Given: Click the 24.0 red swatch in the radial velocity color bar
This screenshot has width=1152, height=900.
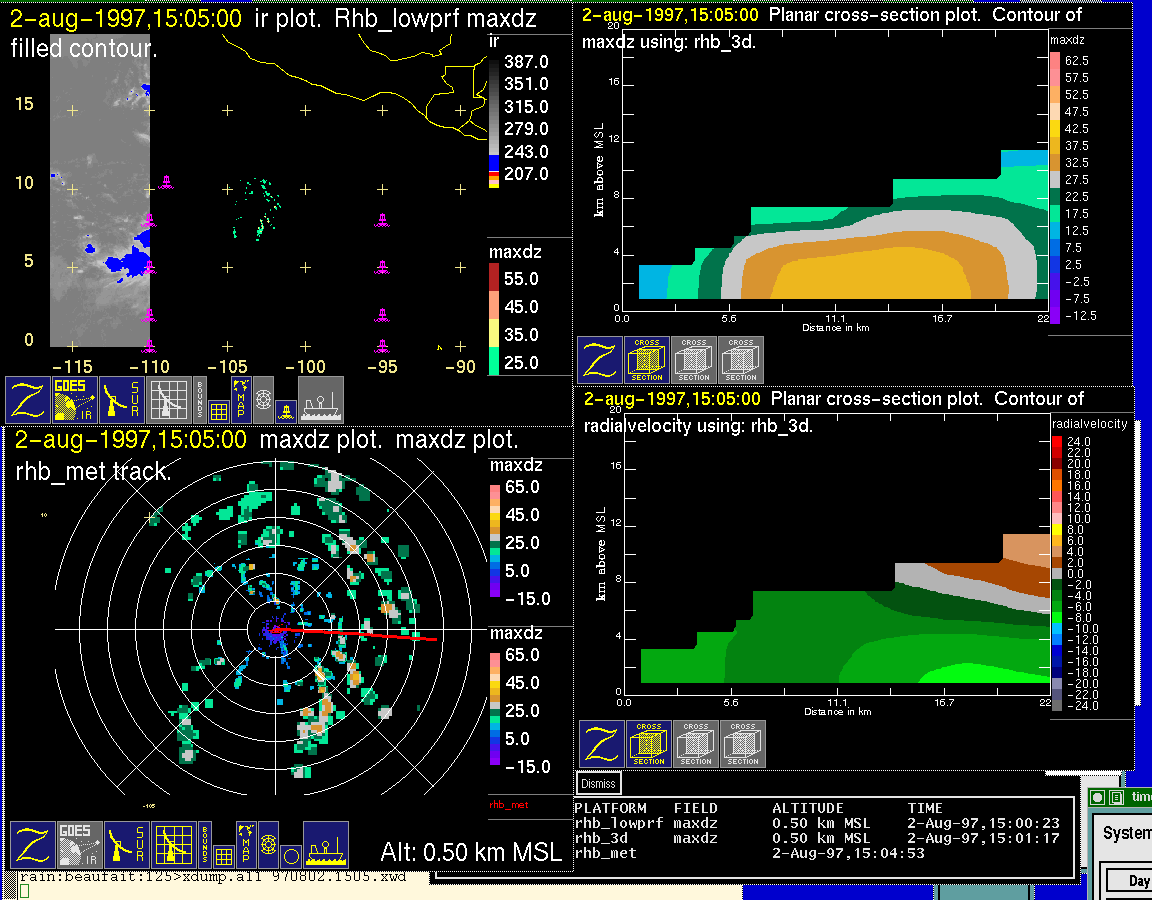Looking at the screenshot, I should pos(1057,441).
